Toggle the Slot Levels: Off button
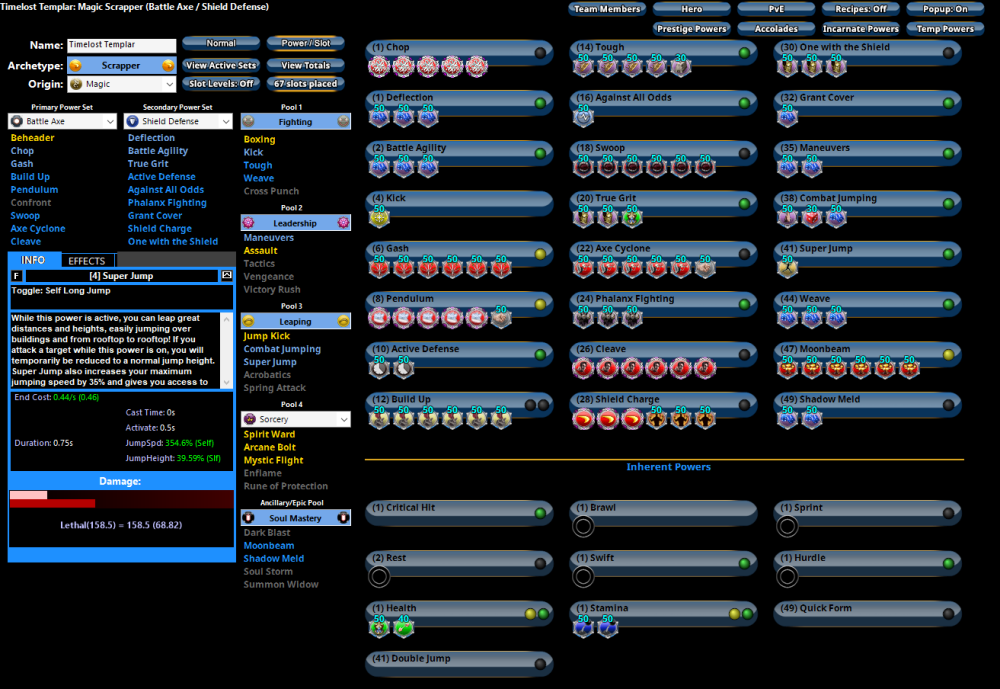1000x689 pixels. click(x=220, y=84)
